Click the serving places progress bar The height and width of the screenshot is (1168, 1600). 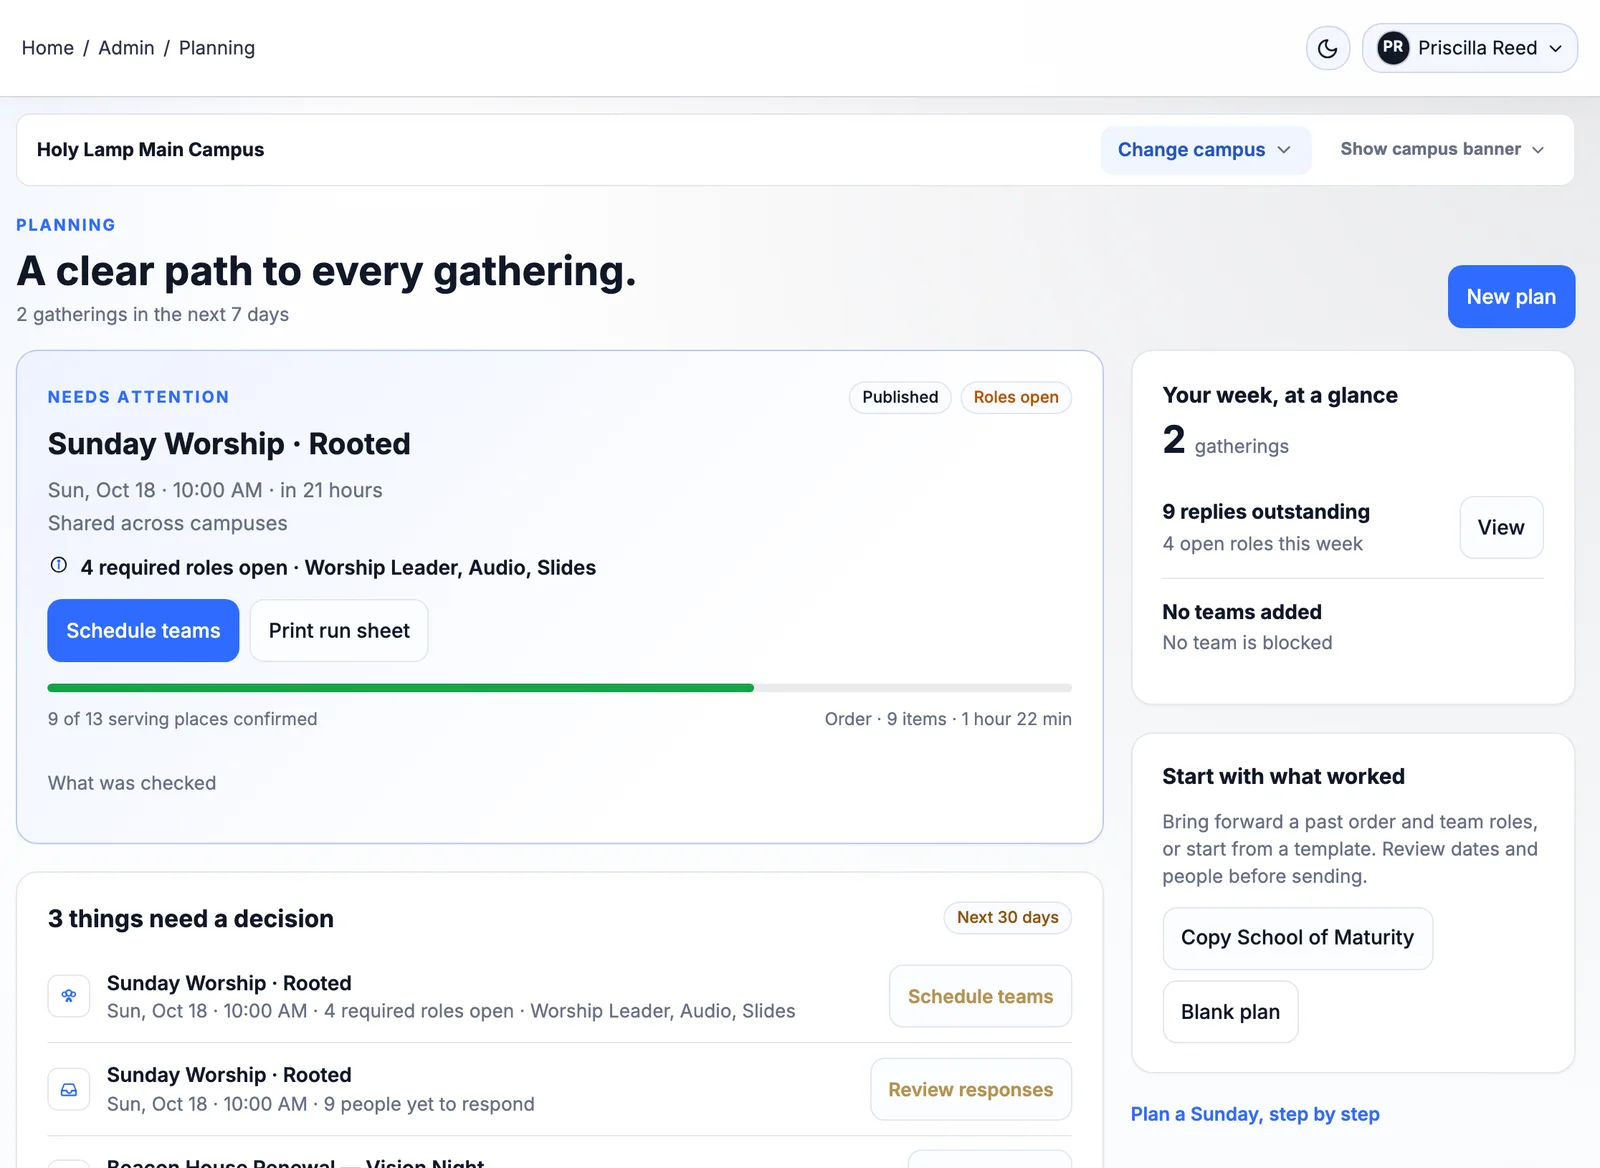560,688
